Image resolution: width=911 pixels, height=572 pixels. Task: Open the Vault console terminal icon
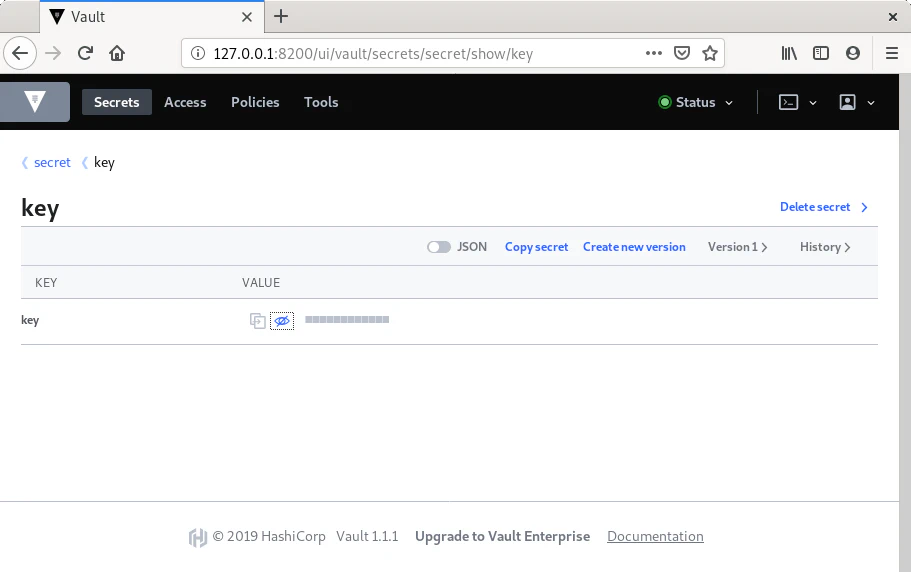tap(789, 102)
